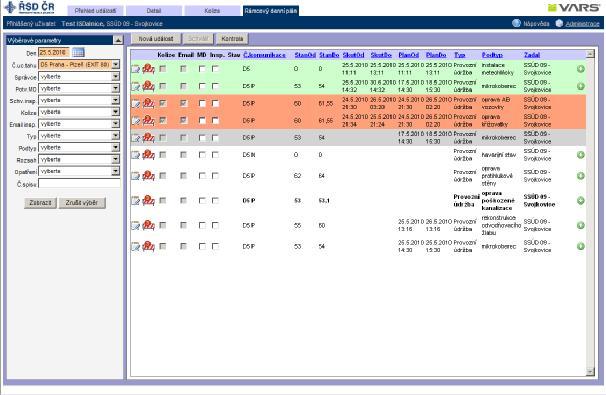Click the table's vertical scrollbar down arrow
The height and width of the screenshot is (395, 606).
point(590,372)
